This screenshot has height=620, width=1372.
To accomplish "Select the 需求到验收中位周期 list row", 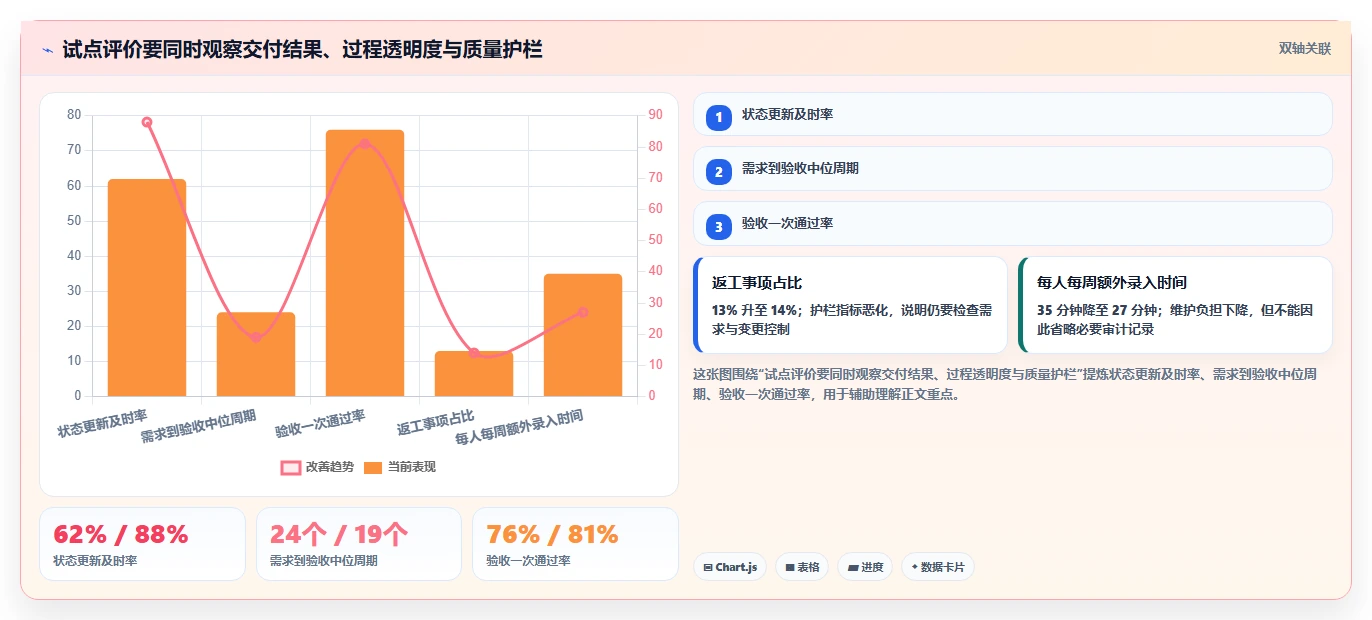I will point(1012,168).
